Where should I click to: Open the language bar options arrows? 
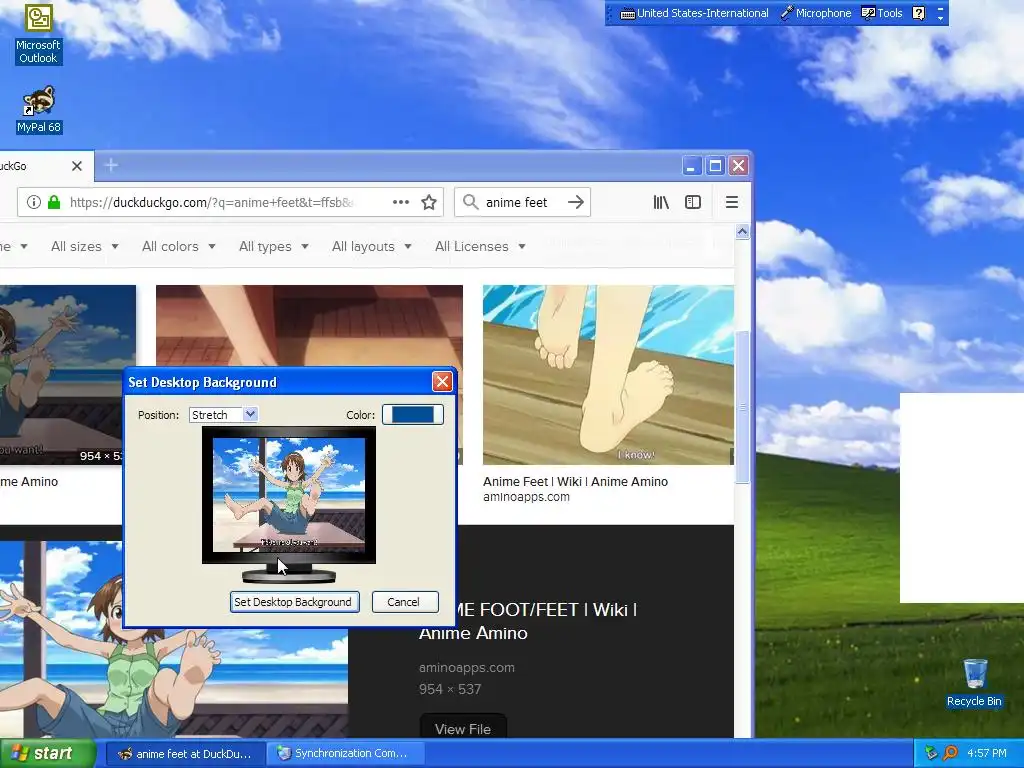point(940,13)
